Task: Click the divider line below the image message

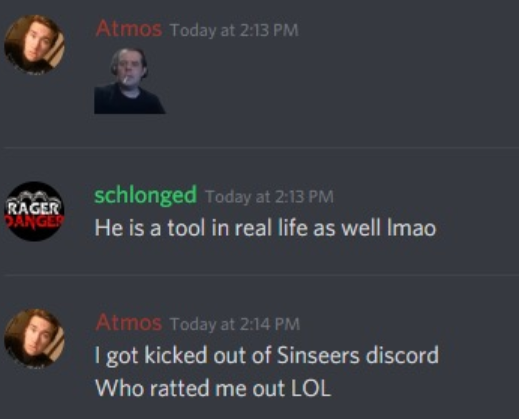Action: click(262, 147)
